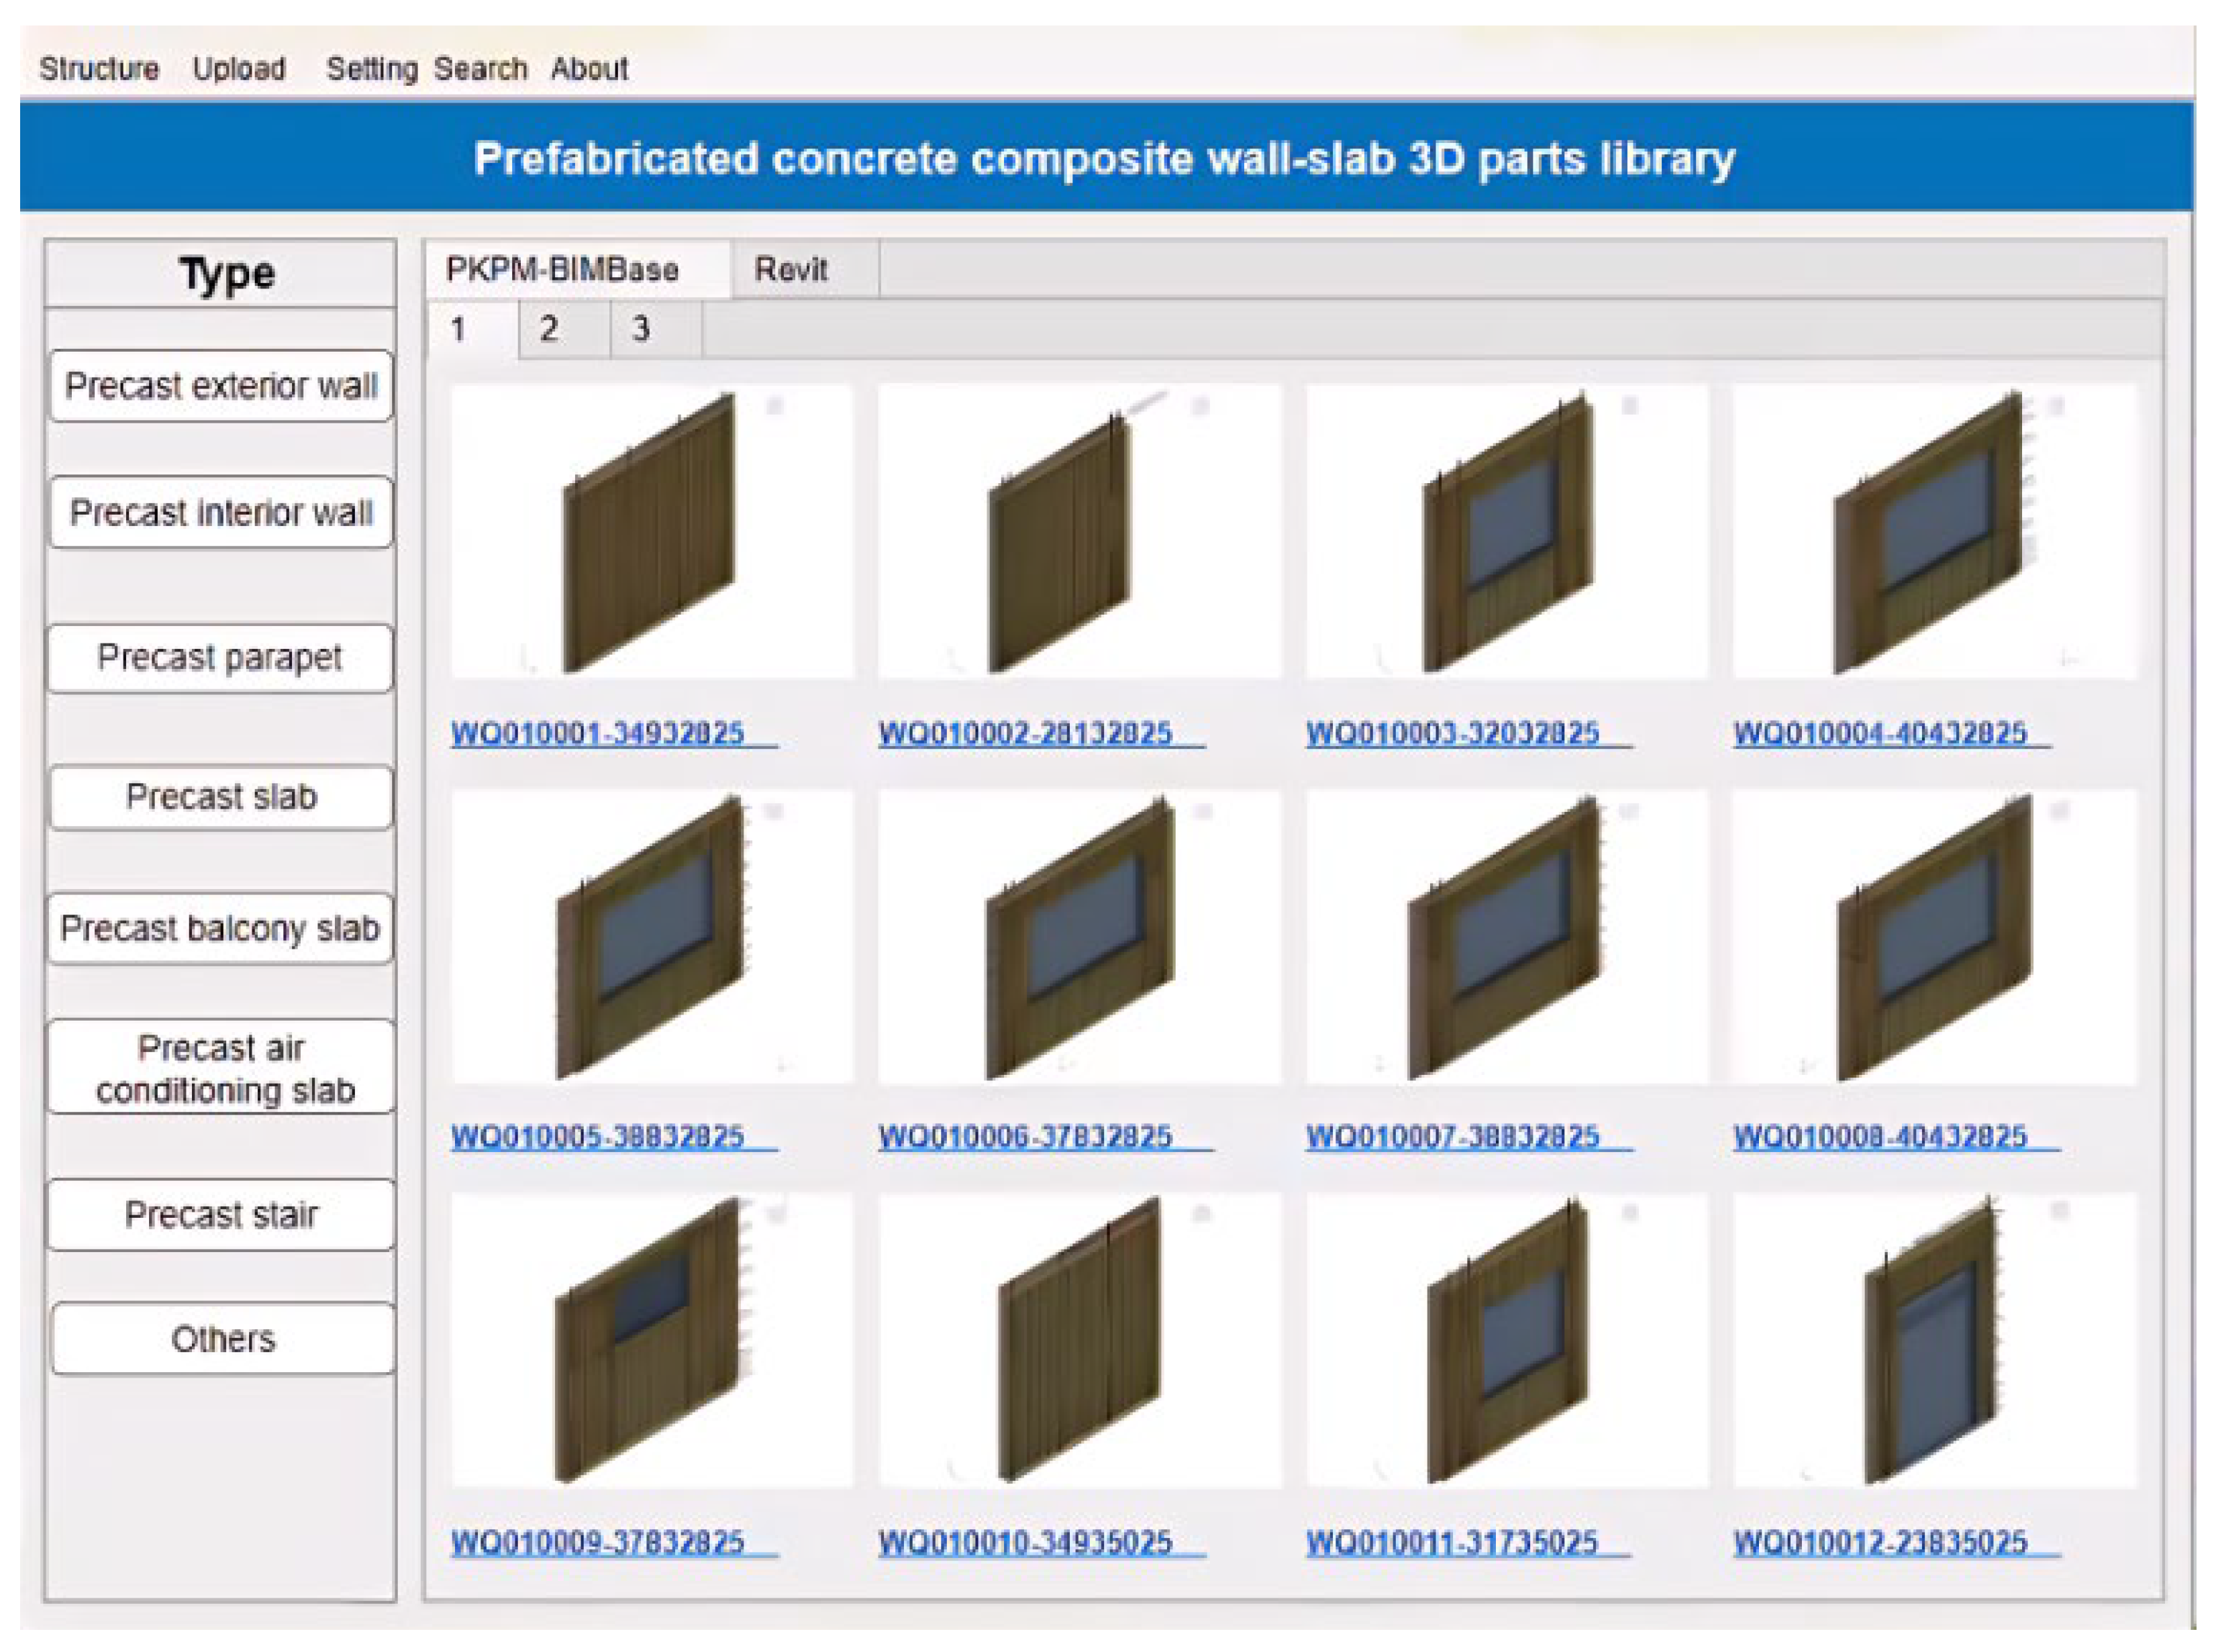The height and width of the screenshot is (1652, 2214).
Task: Open the WQ010006-37832825 model preview image
Action: point(1078,936)
